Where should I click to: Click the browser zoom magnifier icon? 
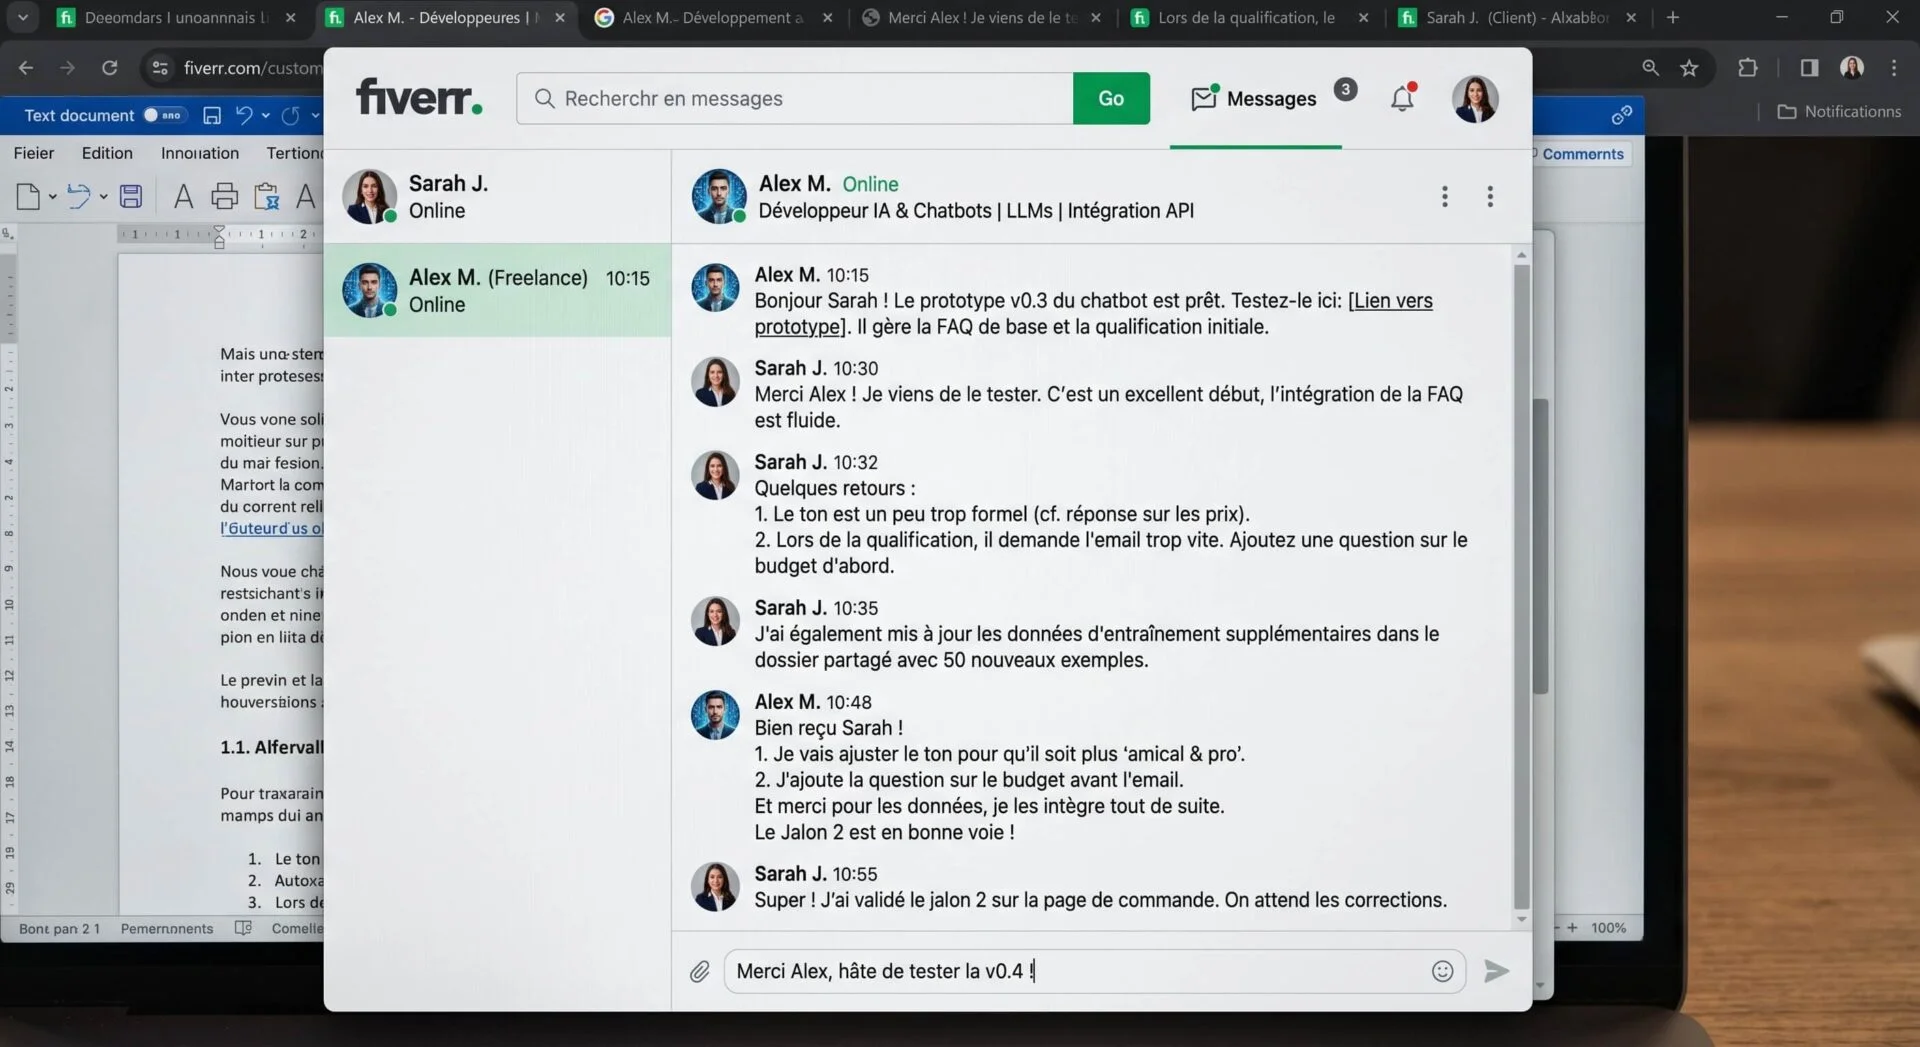(x=1650, y=68)
